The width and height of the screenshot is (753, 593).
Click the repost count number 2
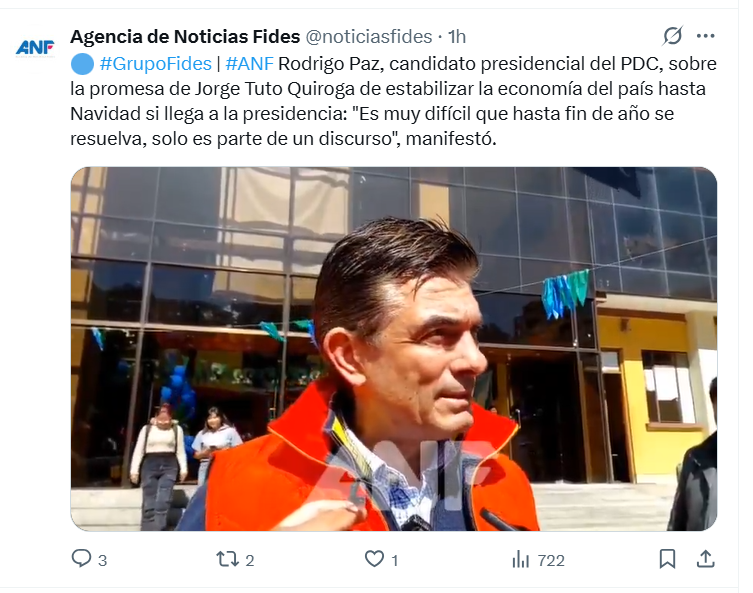[x=250, y=560]
